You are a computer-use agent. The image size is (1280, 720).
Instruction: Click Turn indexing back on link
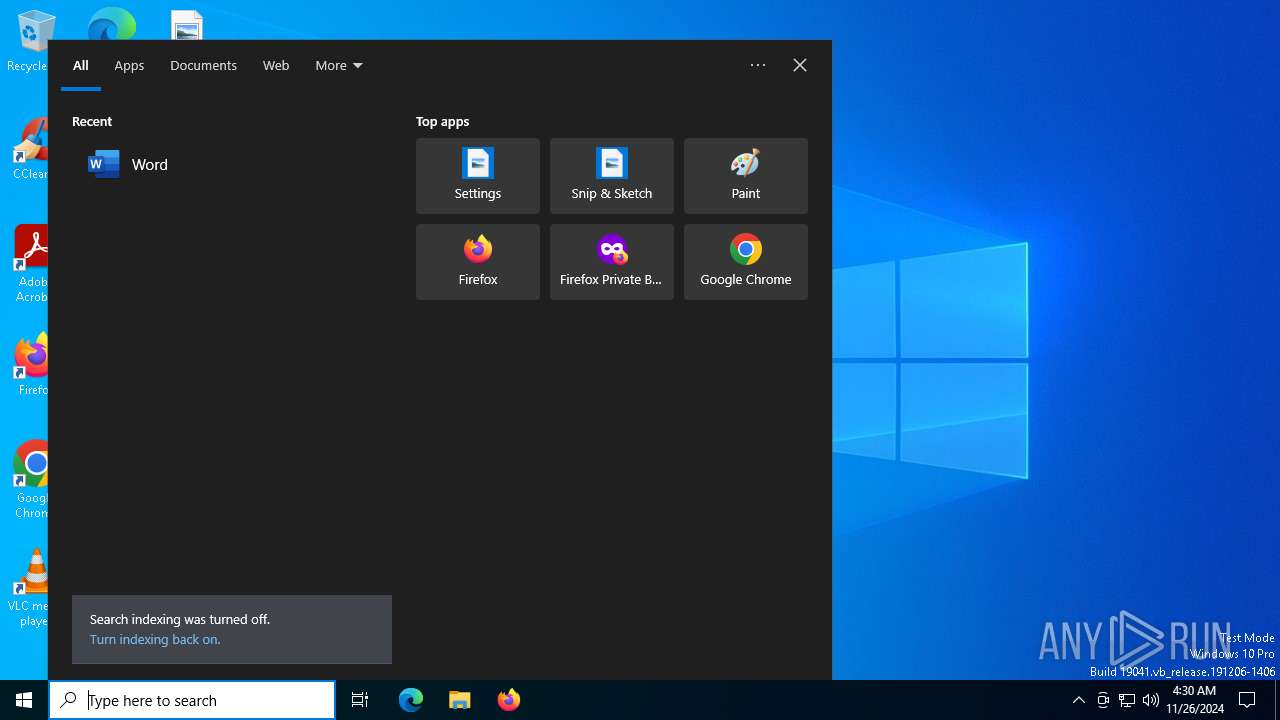[x=155, y=640]
